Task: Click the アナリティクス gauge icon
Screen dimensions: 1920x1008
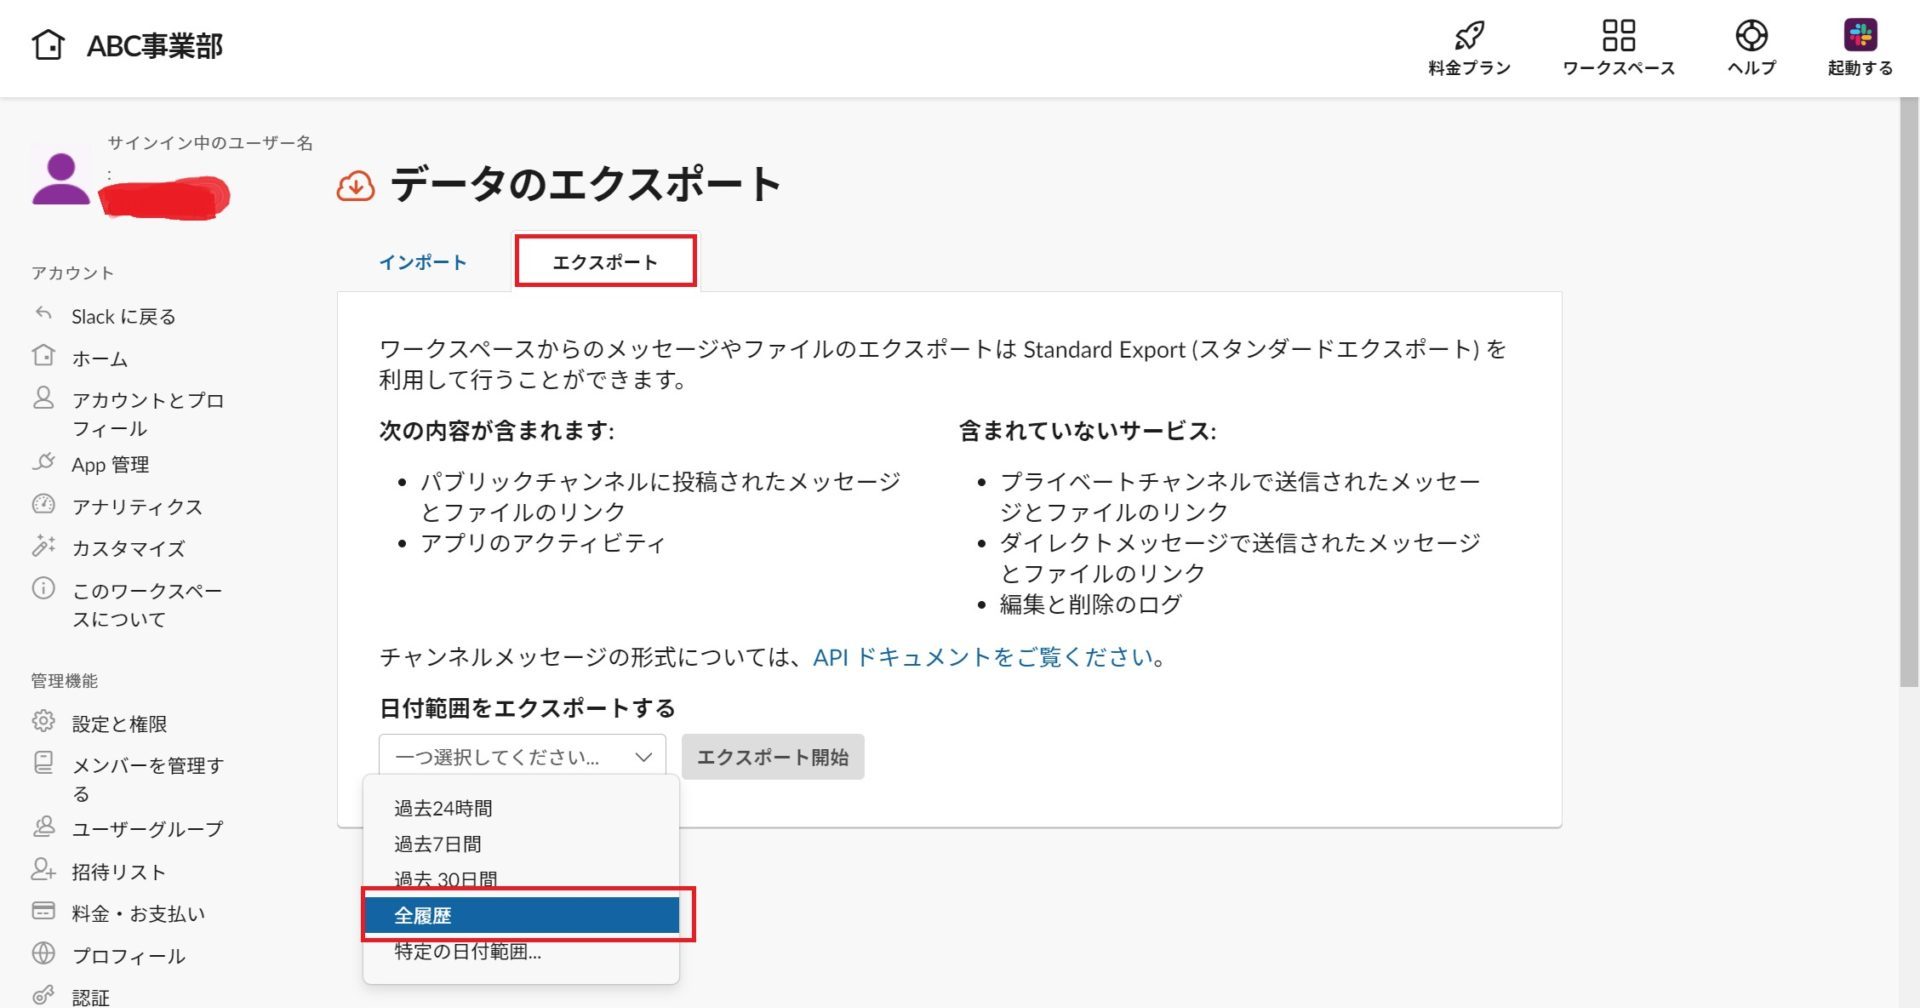Action: (43, 504)
